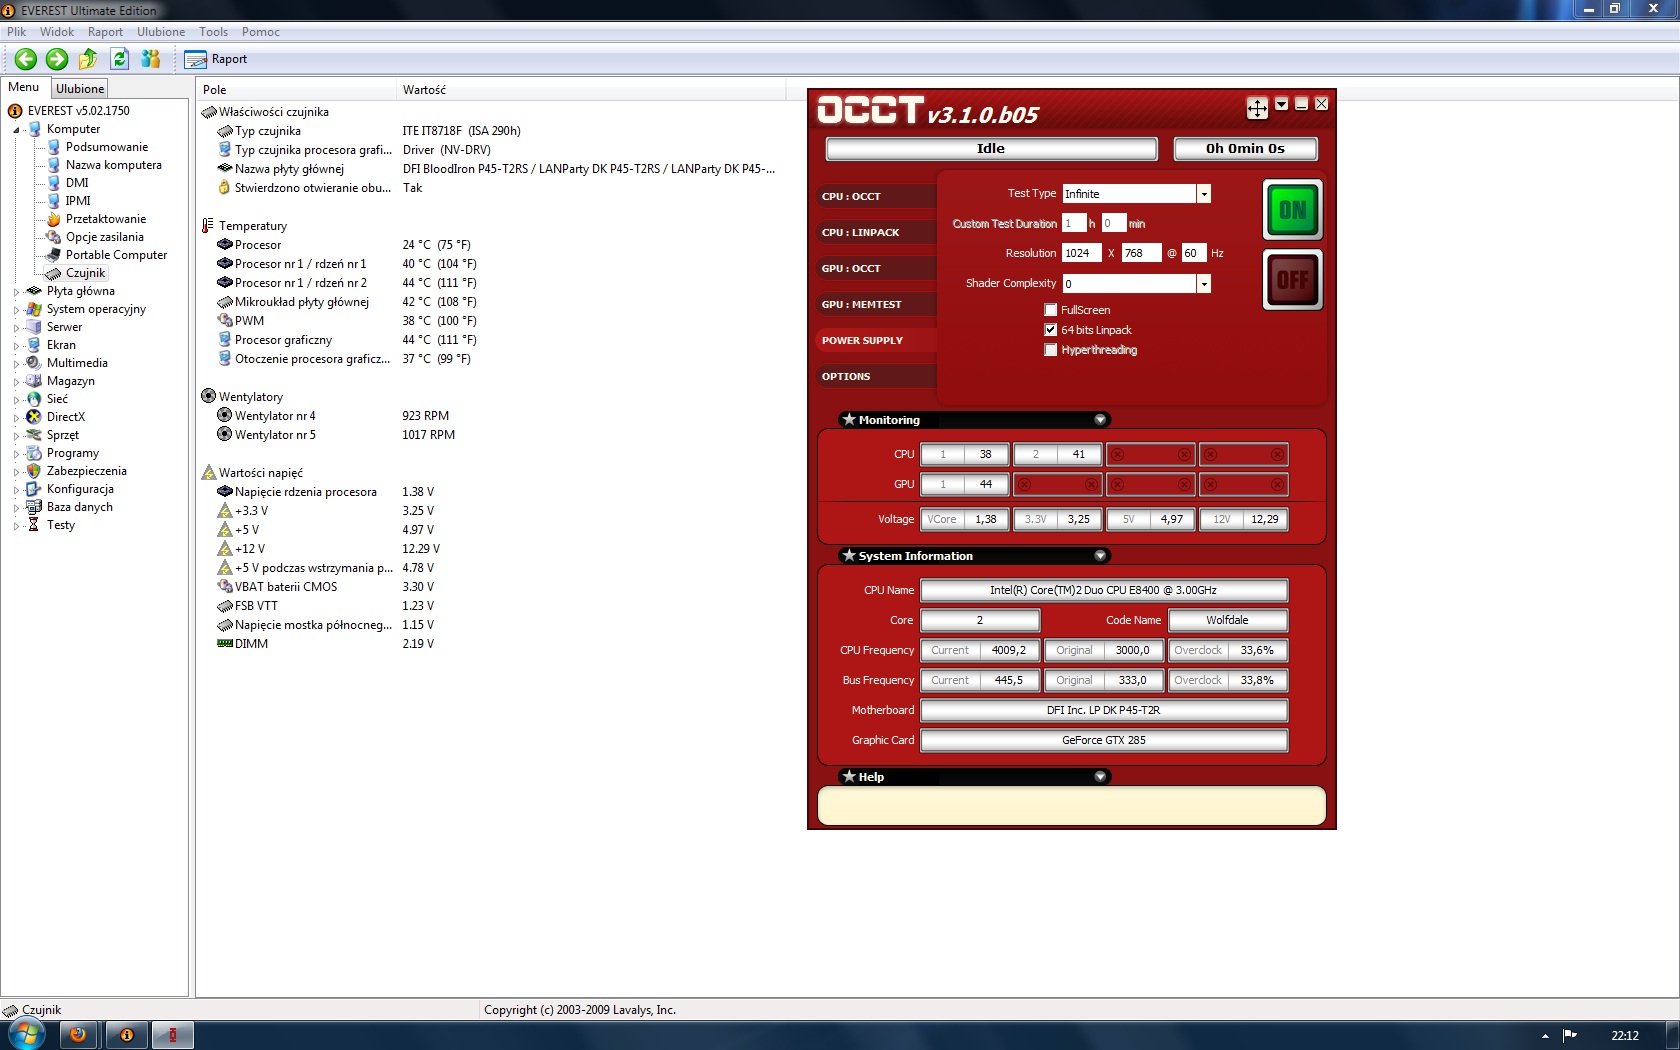Click the Up level arrow icon

(88, 59)
